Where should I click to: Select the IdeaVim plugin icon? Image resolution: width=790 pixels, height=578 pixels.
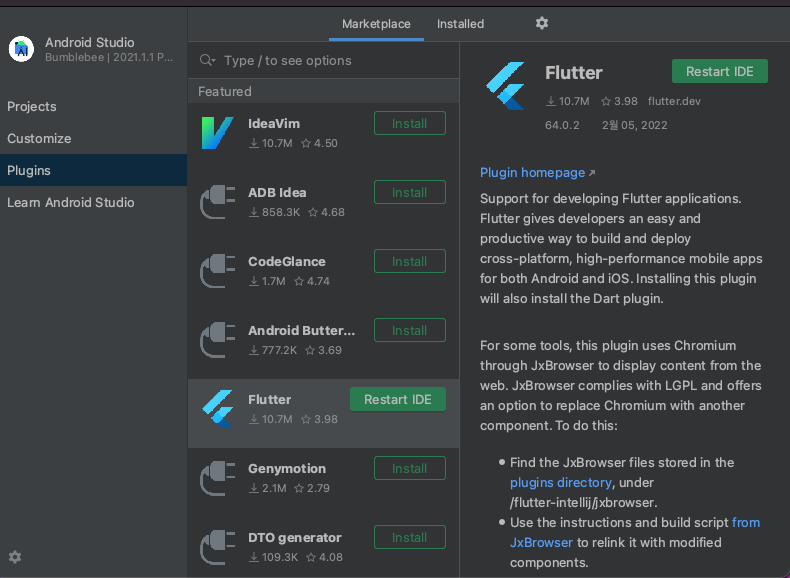[x=218, y=133]
